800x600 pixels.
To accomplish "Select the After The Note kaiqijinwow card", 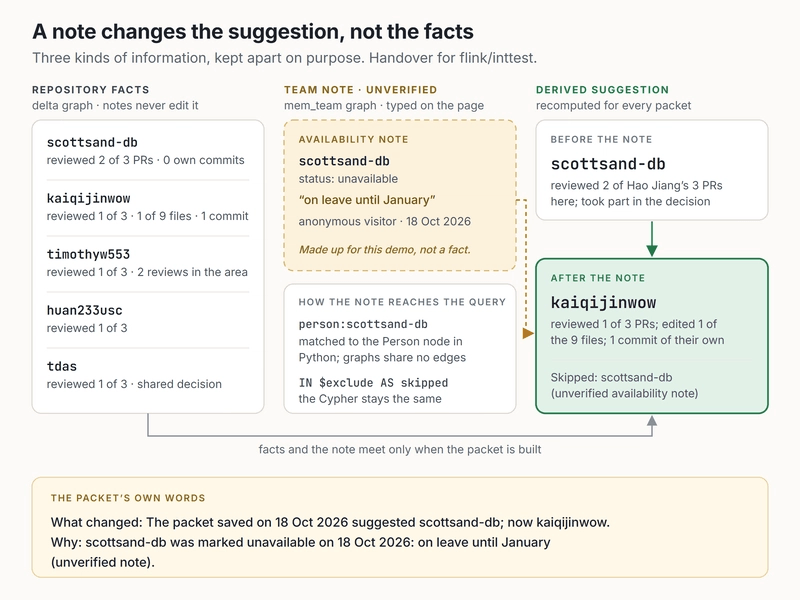I will 652,336.
